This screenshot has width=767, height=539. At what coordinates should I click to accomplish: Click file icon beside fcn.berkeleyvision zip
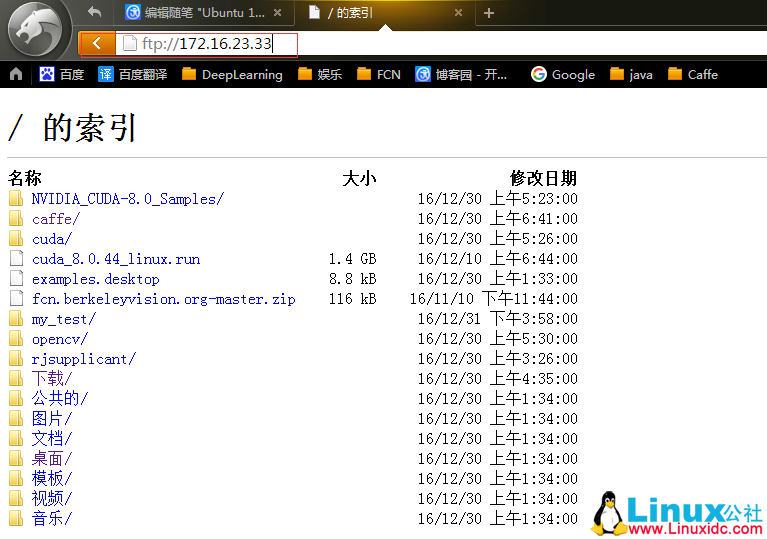coord(16,298)
